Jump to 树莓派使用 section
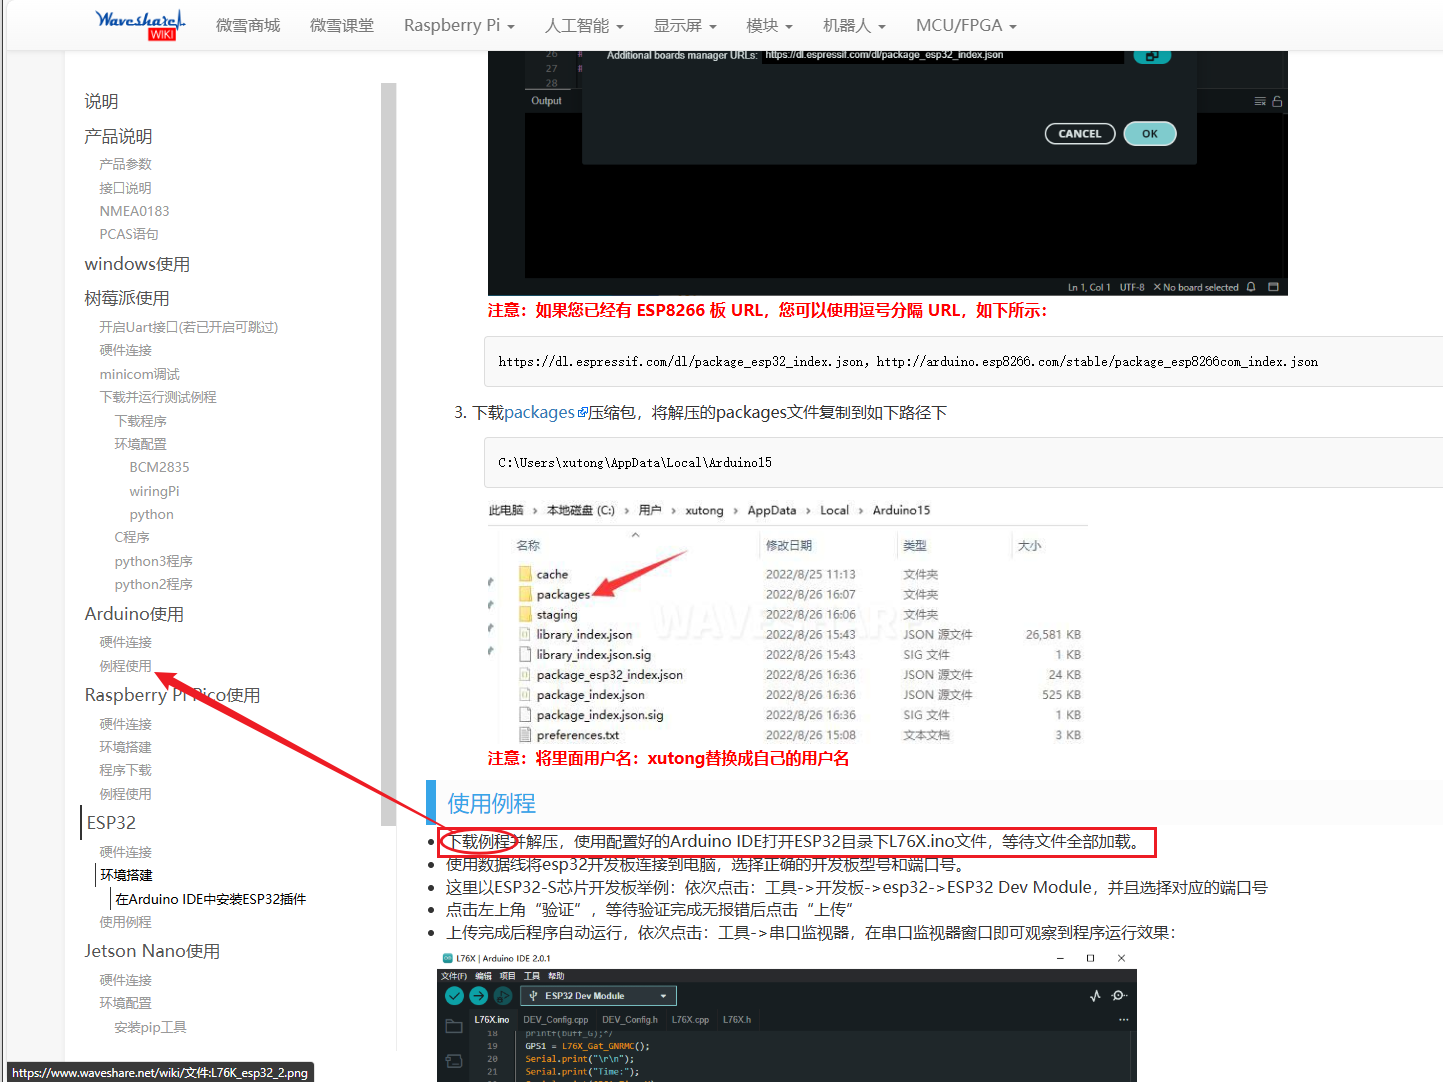 click(x=127, y=298)
